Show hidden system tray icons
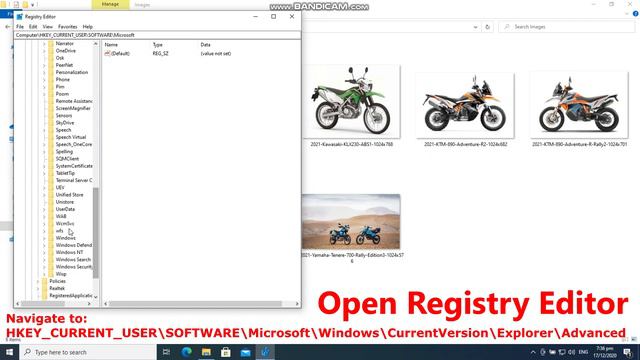 (x=533, y=352)
